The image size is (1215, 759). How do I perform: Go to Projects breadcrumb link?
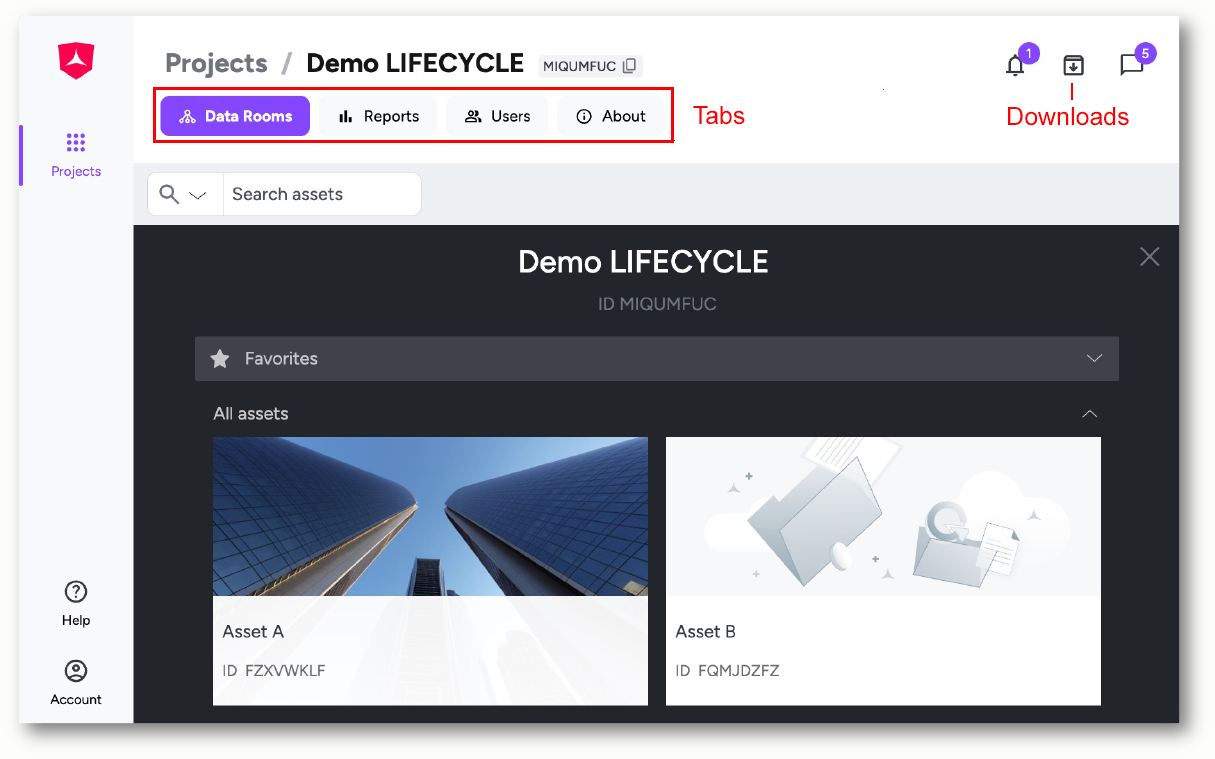(216, 63)
